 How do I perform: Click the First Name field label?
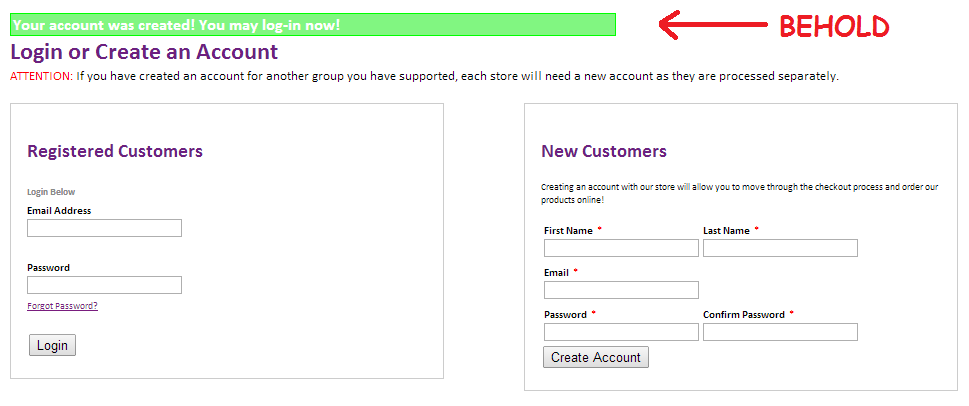(x=568, y=231)
